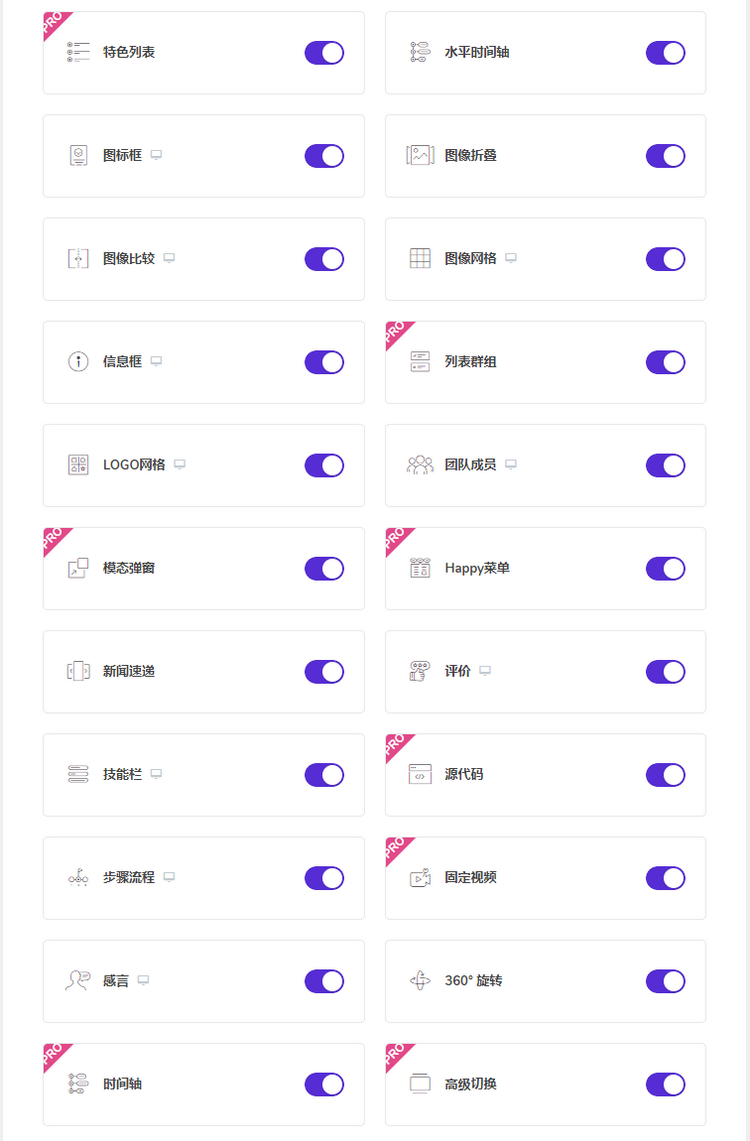Click the 模态弹窗 widget label
This screenshot has width=750, height=1141.
[129, 568]
